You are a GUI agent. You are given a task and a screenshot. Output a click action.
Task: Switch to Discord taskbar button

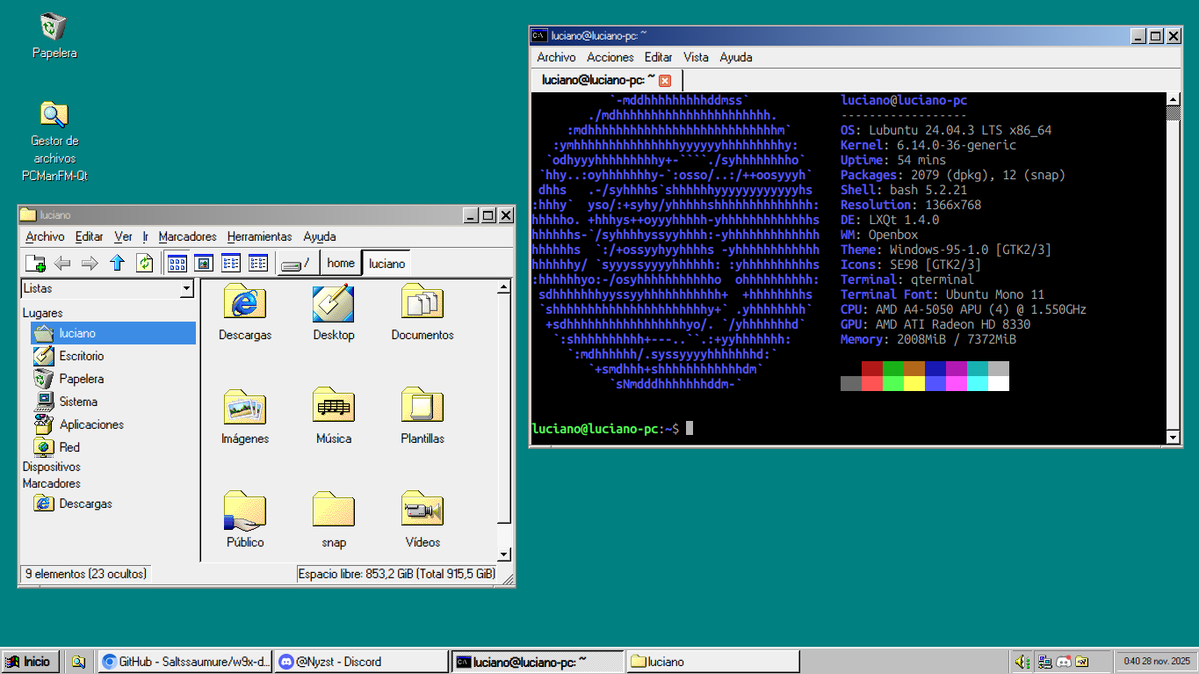click(x=361, y=662)
